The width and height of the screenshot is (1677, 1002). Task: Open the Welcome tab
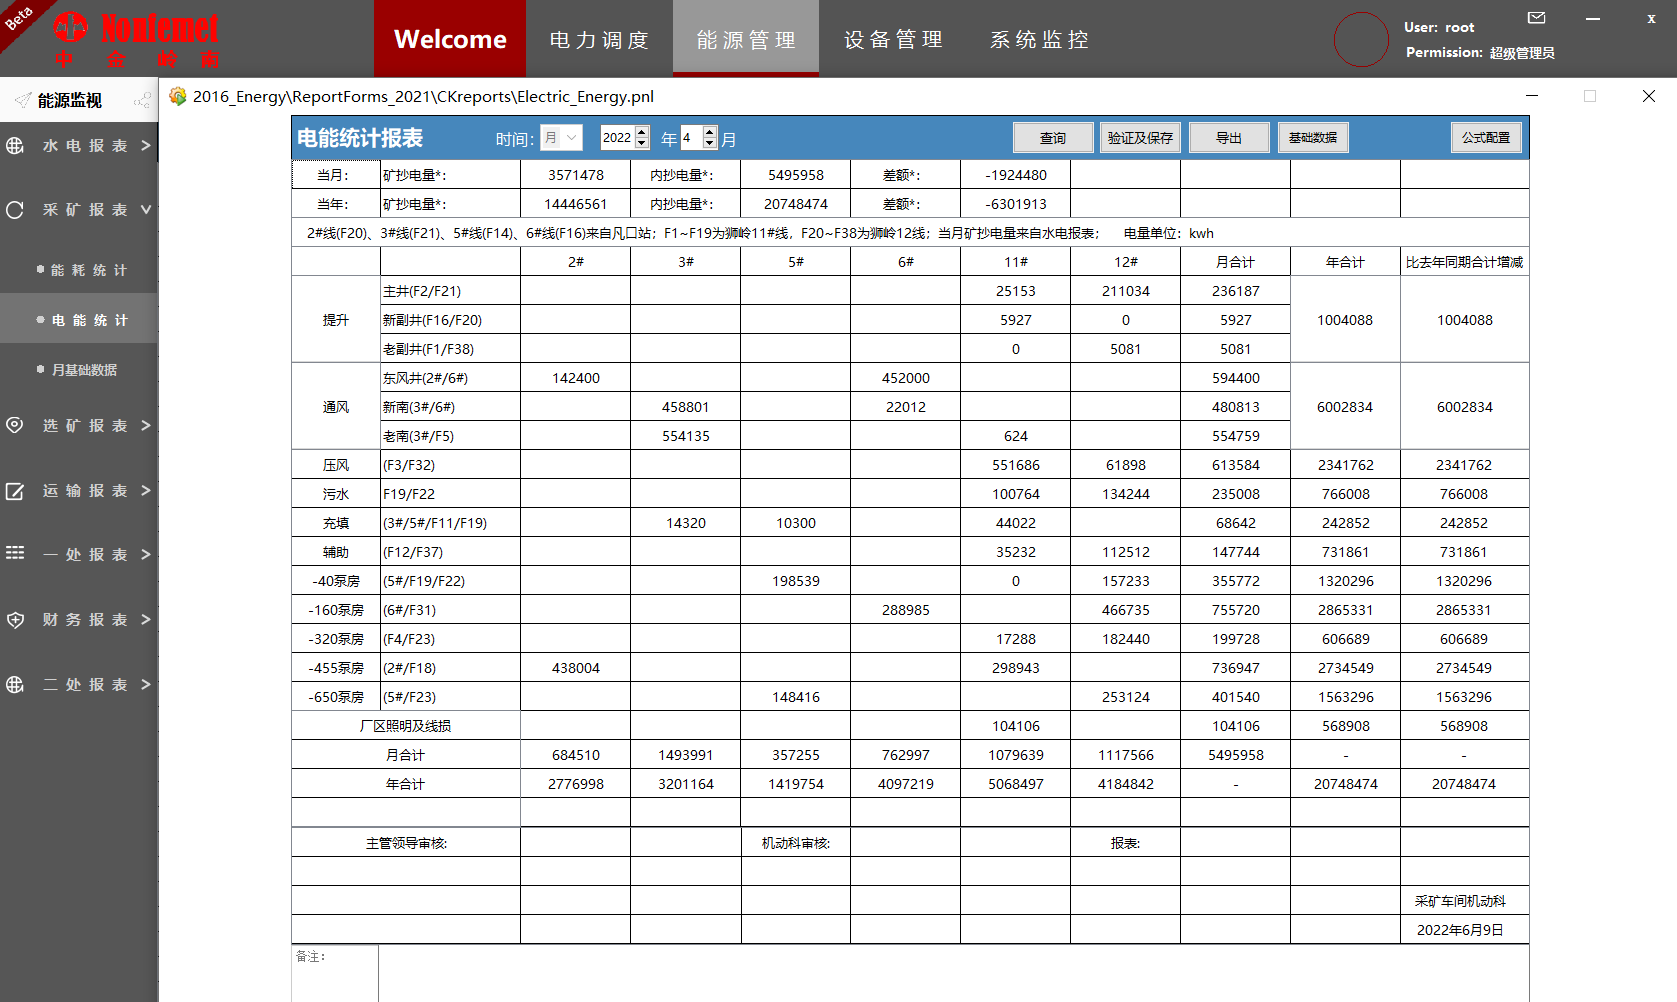(x=450, y=39)
